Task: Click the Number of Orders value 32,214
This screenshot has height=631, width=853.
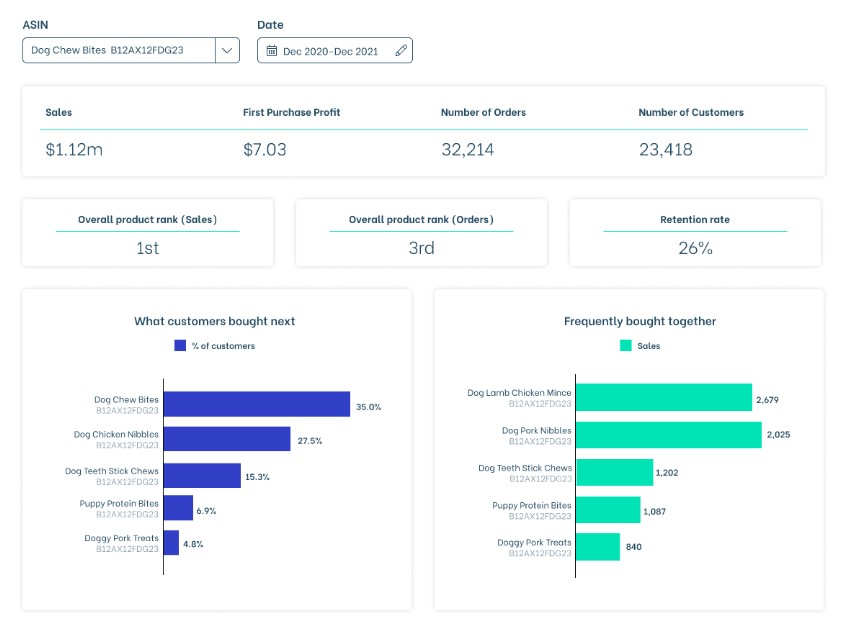Action: click(466, 146)
